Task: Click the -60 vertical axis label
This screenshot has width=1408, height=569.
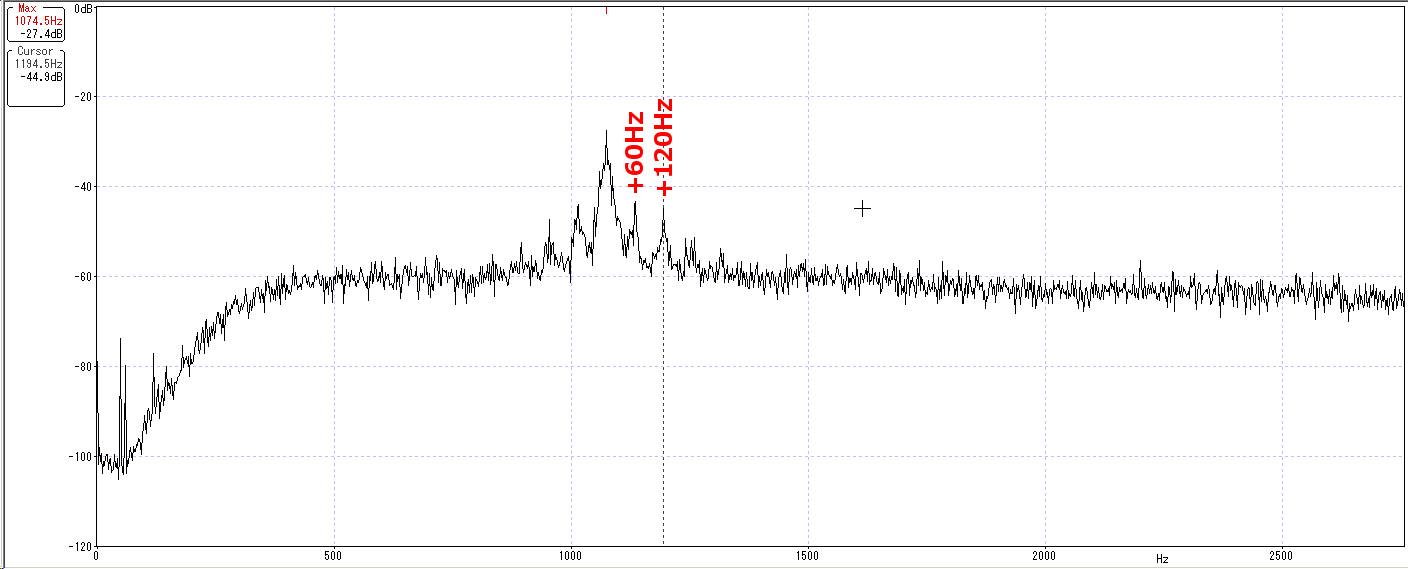Action: 81,277
